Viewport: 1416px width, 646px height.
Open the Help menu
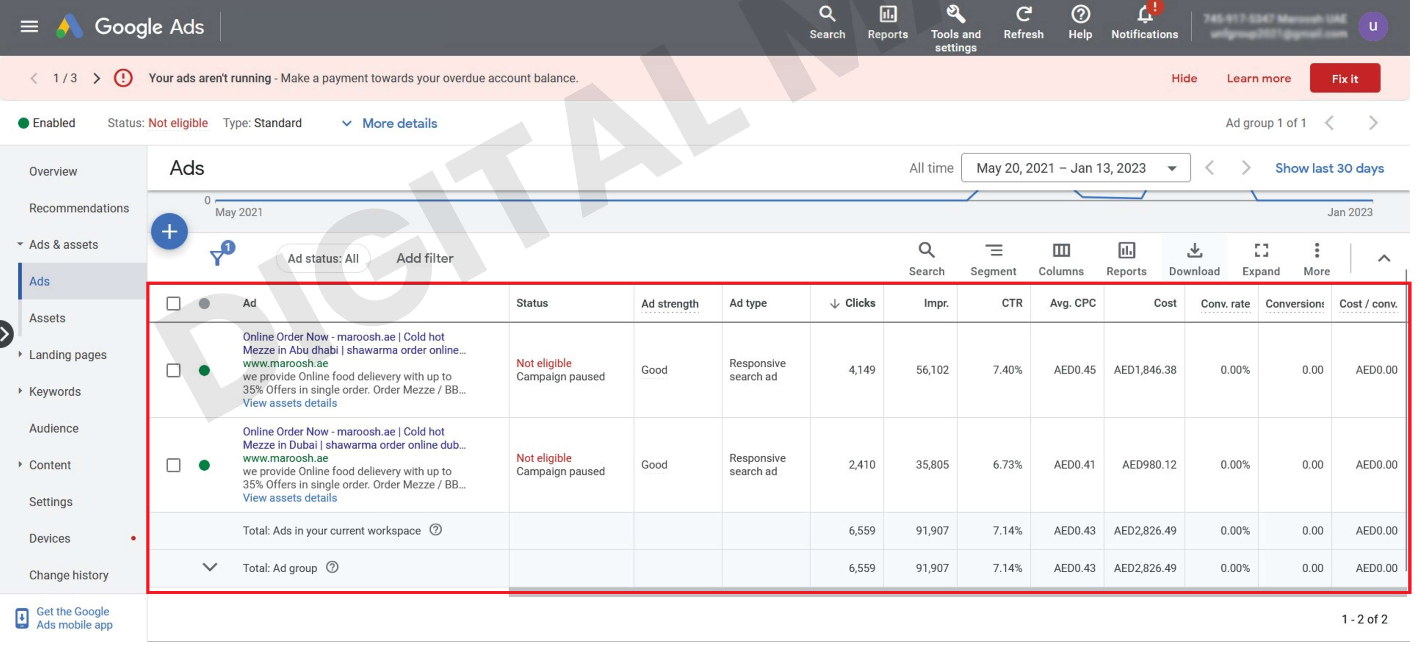coord(1080,22)
